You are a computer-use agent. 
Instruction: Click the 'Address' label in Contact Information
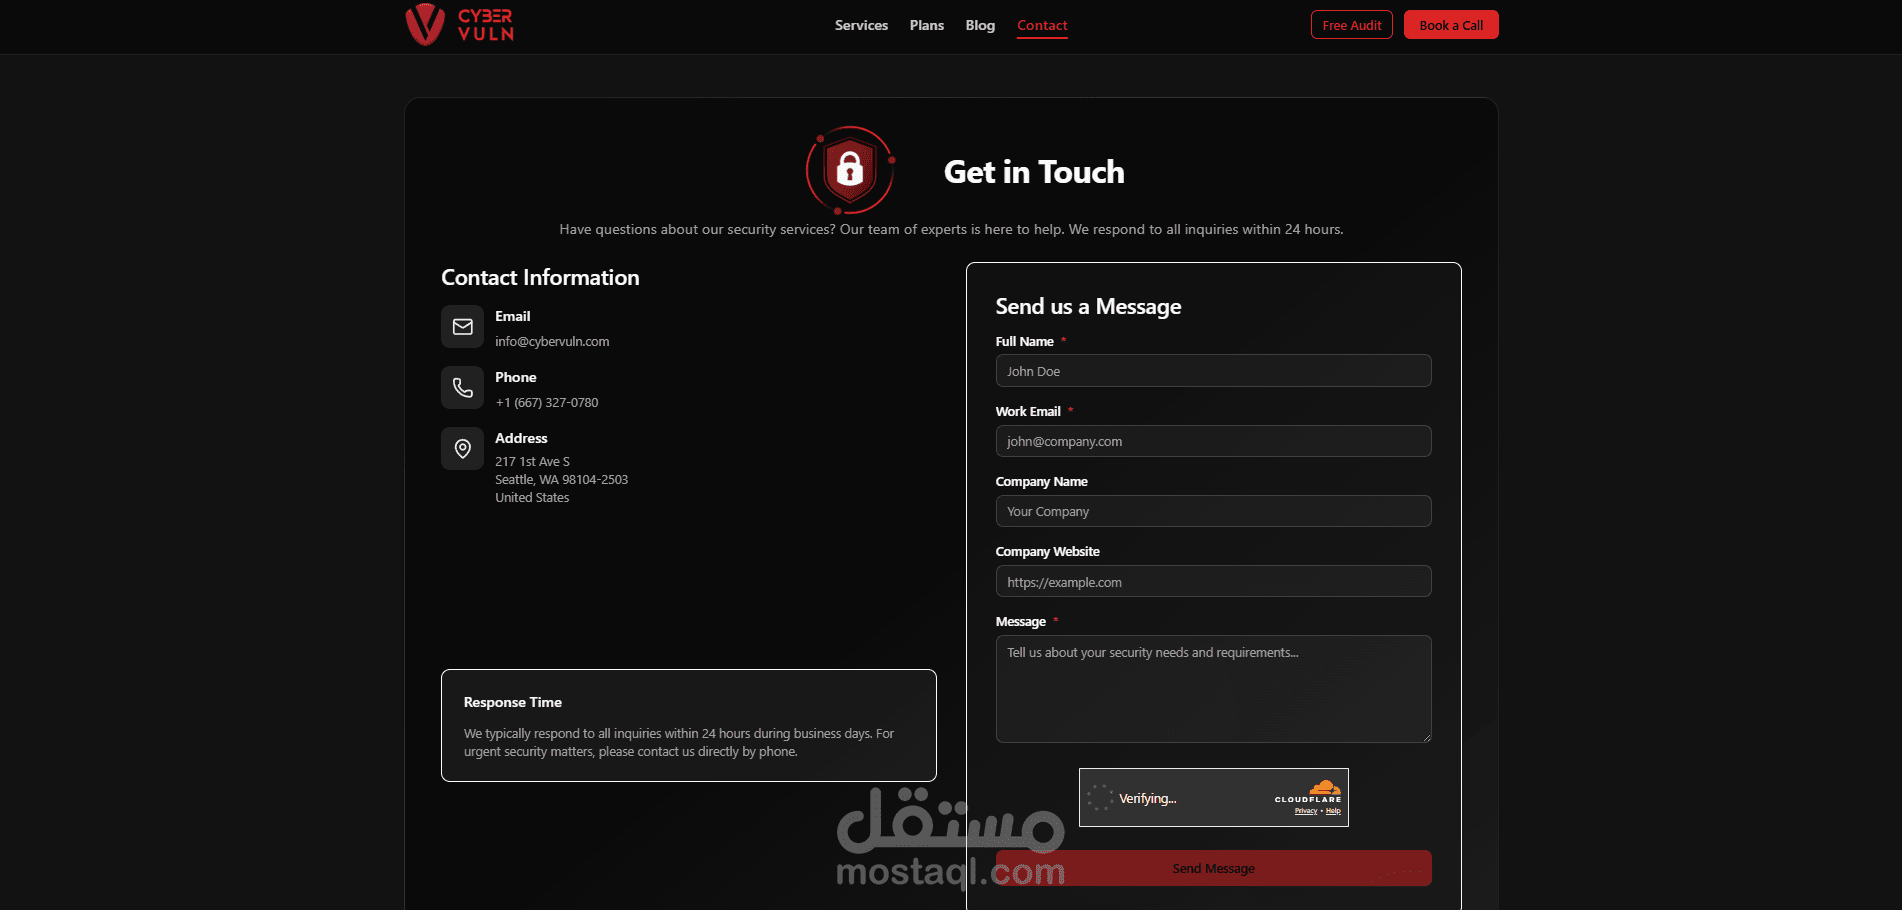(x=521, y=438)
